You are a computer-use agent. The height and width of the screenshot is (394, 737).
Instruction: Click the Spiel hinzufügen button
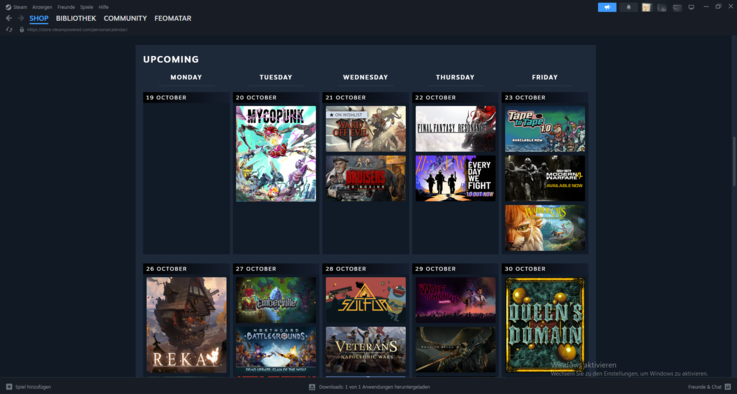28,387
